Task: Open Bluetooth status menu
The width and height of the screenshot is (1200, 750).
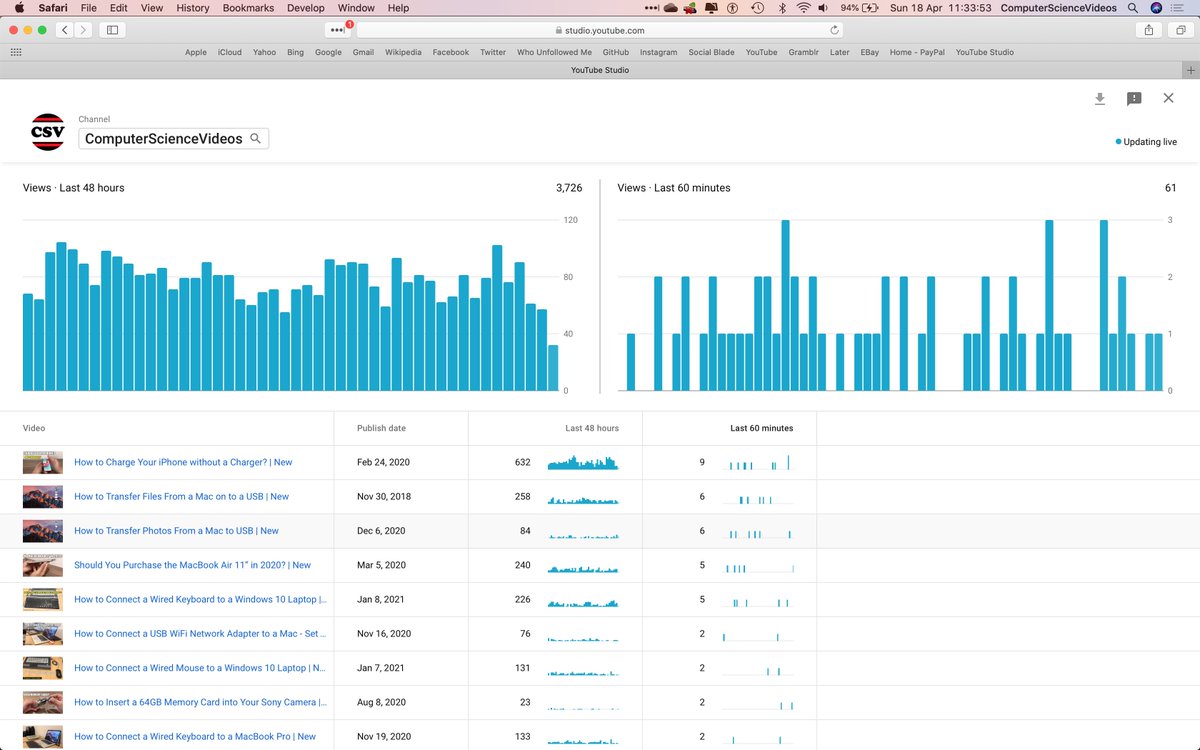Action: (781, 8)
